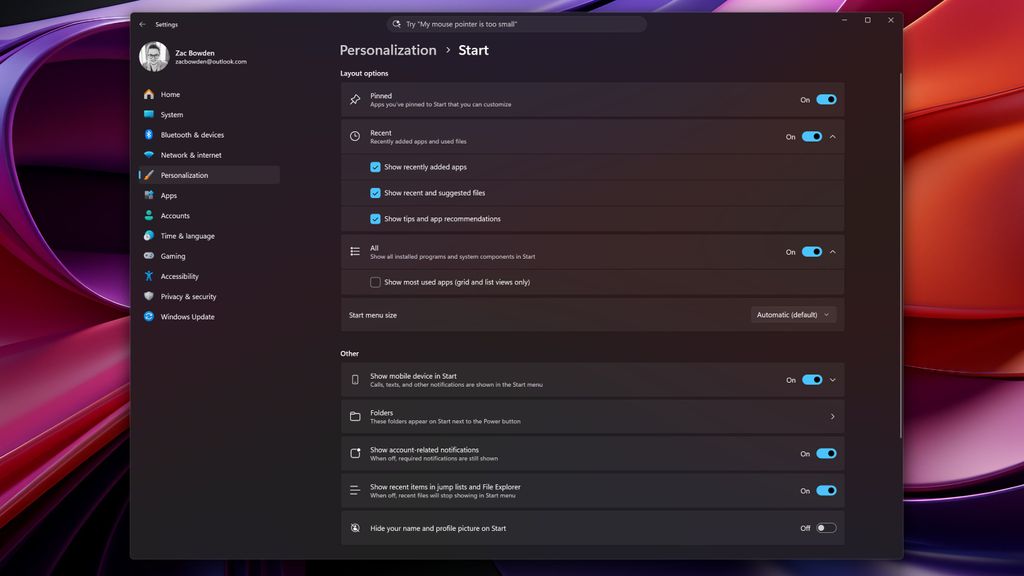Screen dimensions: 1024x576
Task: Collapse the Recent section chevron
Action: coord(833,136)
